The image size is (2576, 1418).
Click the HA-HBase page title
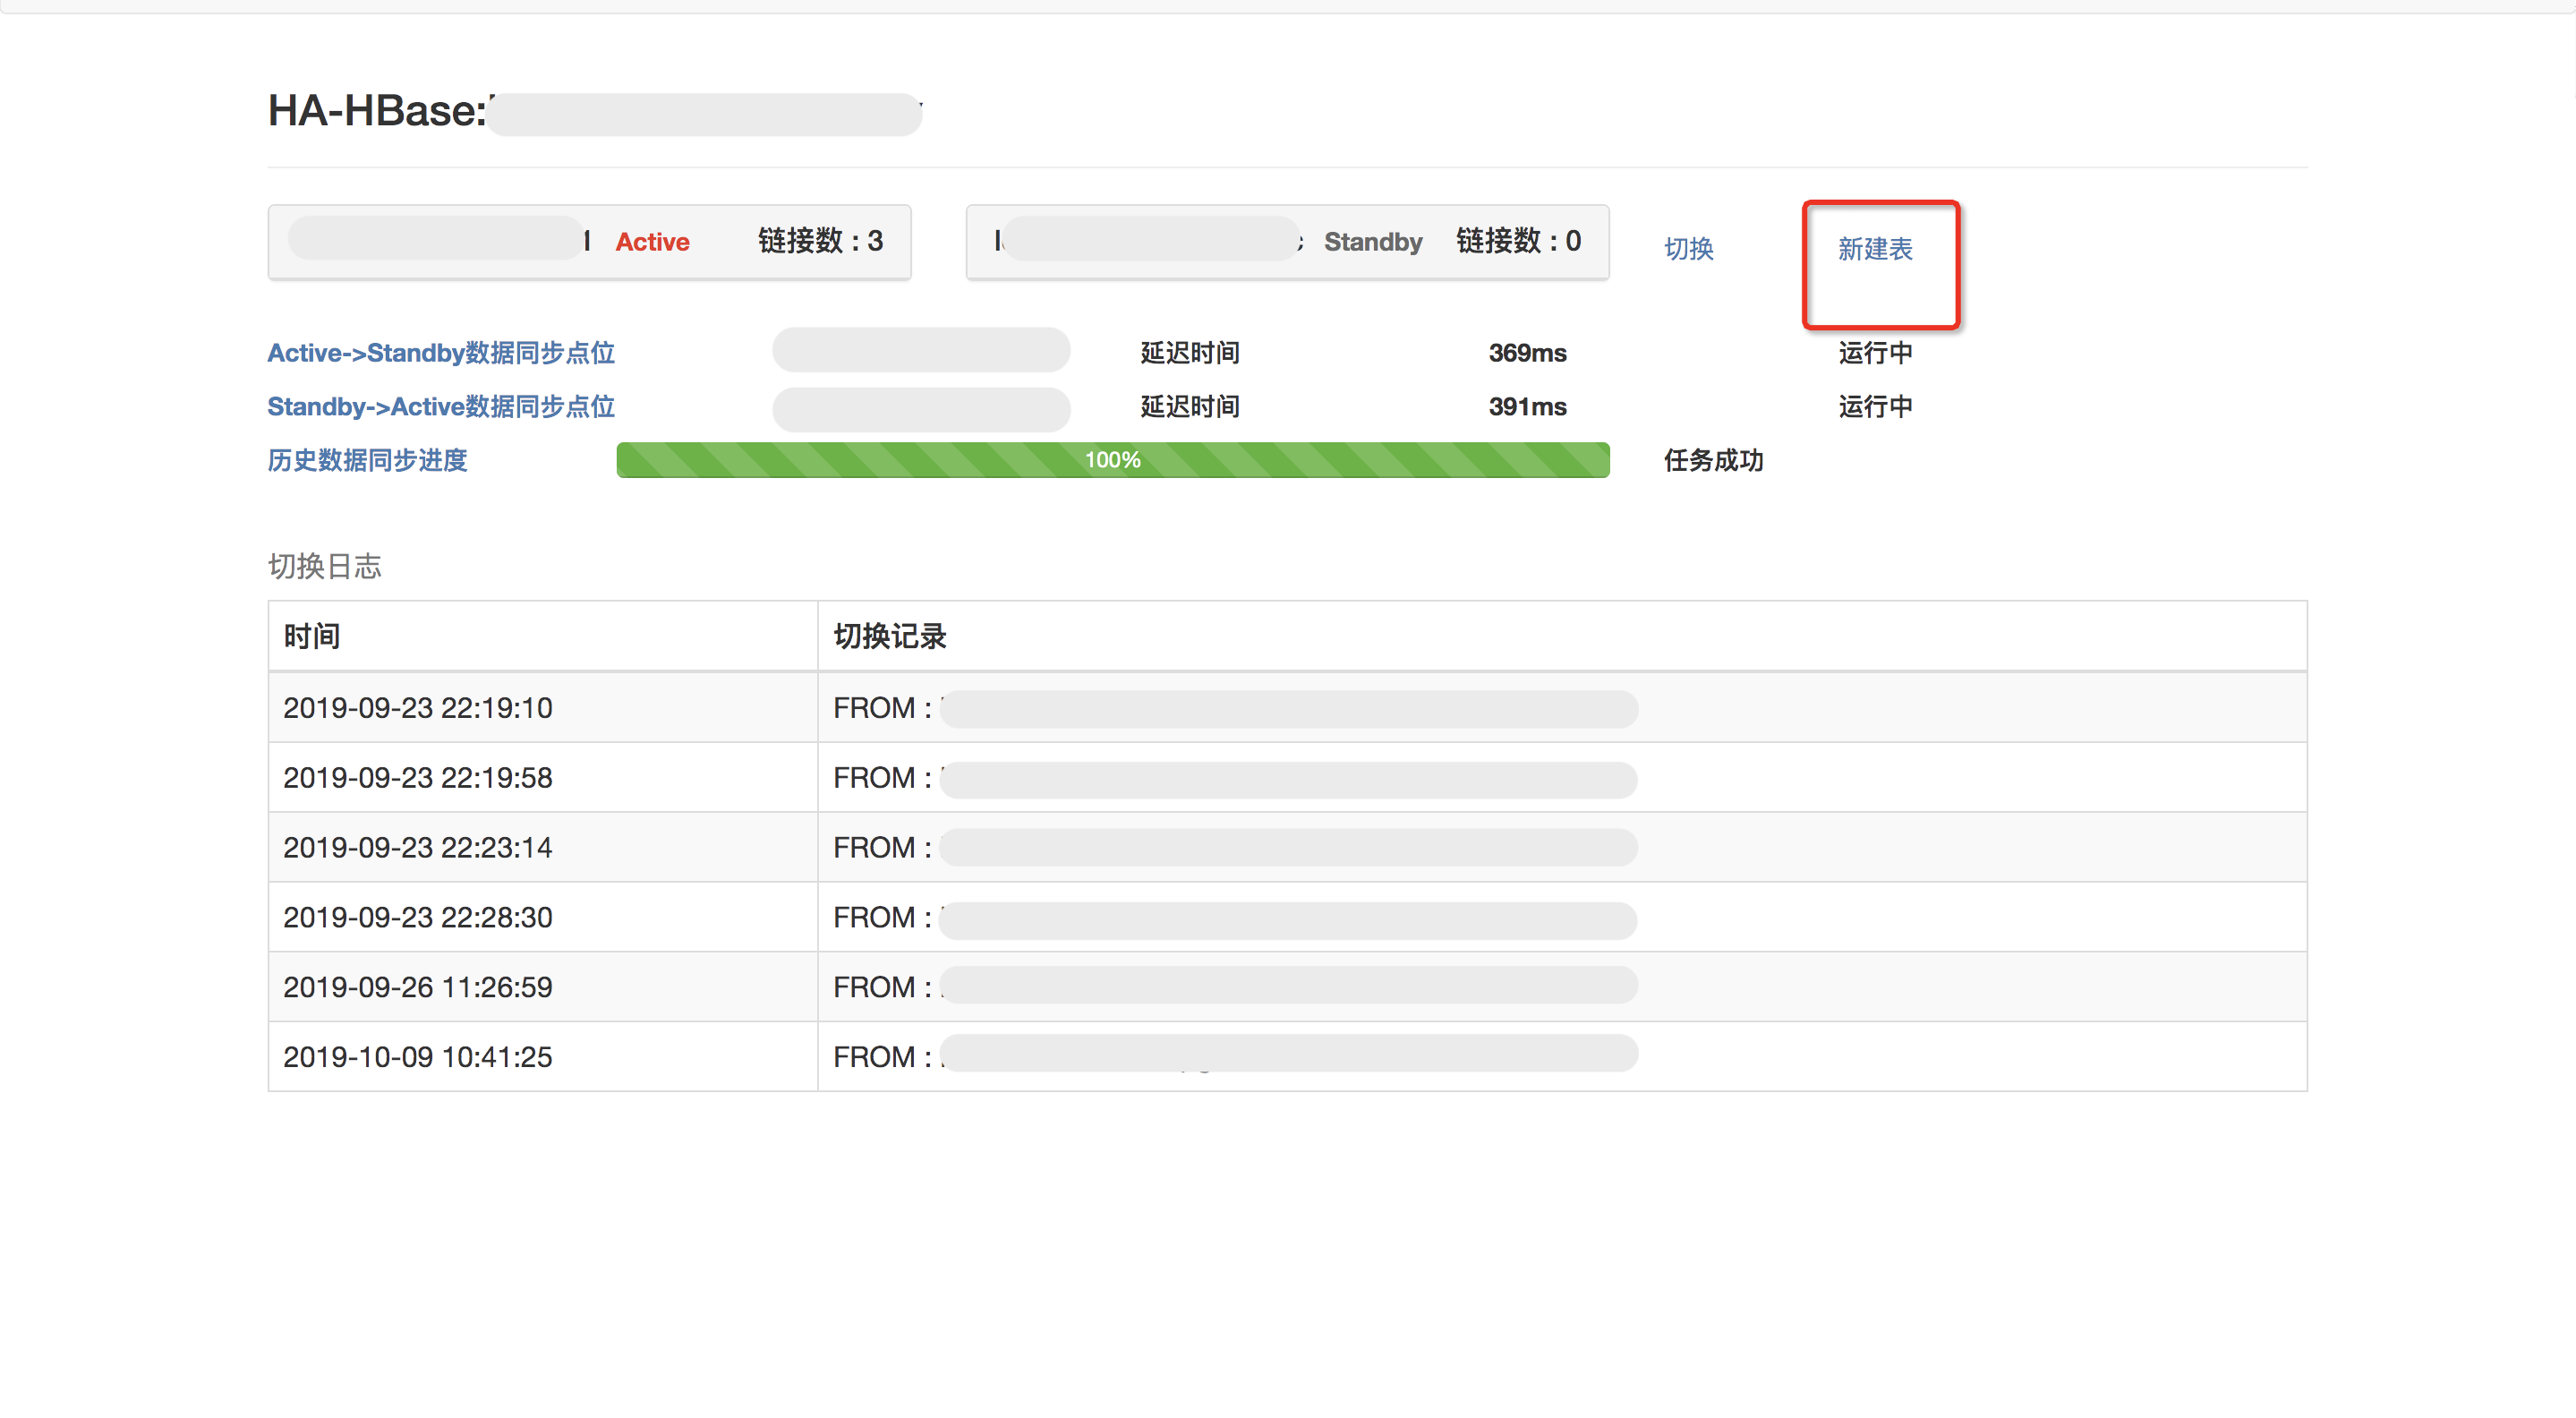coord(594,111)
